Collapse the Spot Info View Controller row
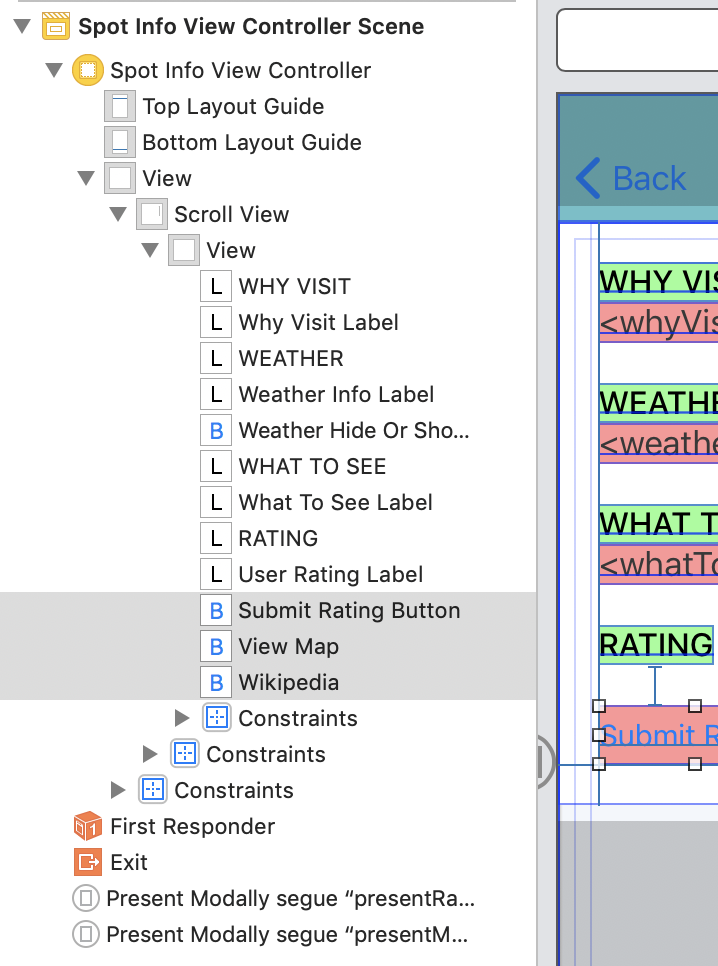Image resolution: width=718 pixels, height=966 pixels. (x=55, y=70)
